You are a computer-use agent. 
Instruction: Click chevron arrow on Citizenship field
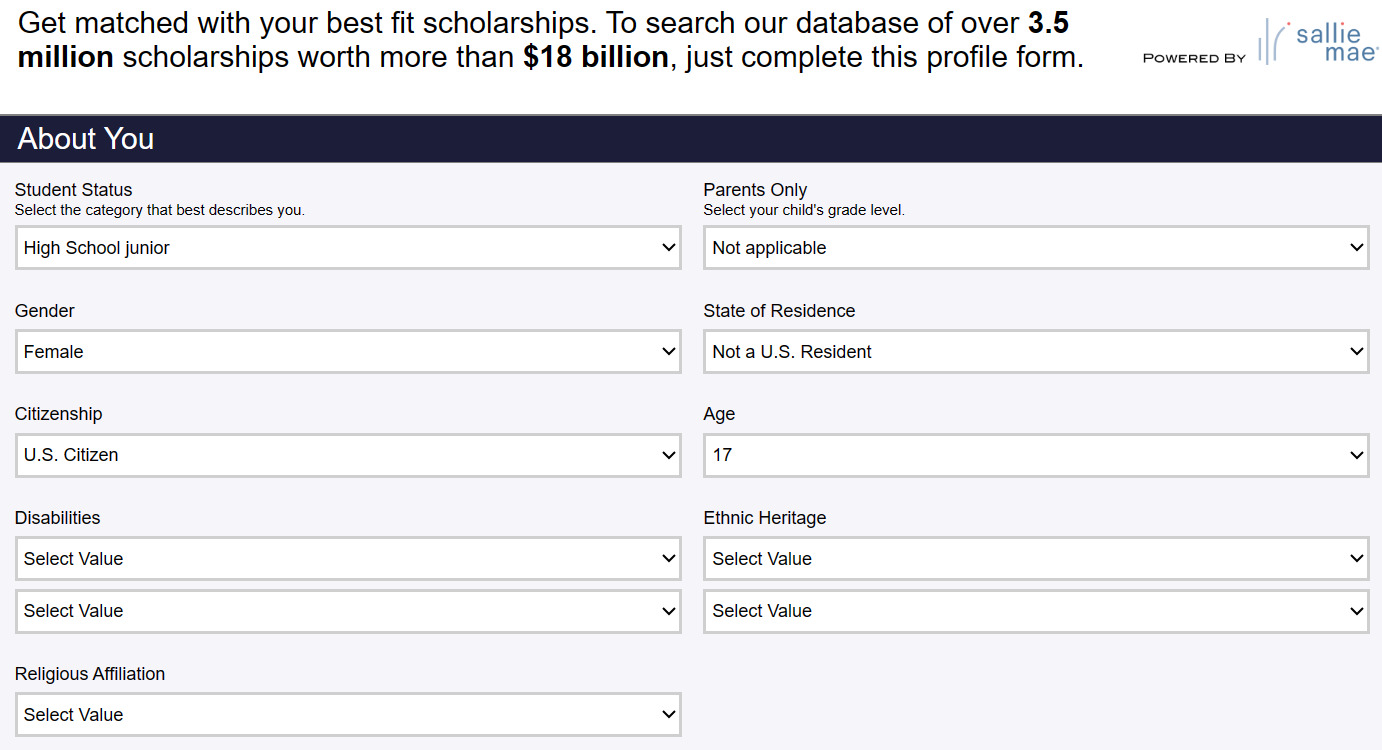(669, 455)
